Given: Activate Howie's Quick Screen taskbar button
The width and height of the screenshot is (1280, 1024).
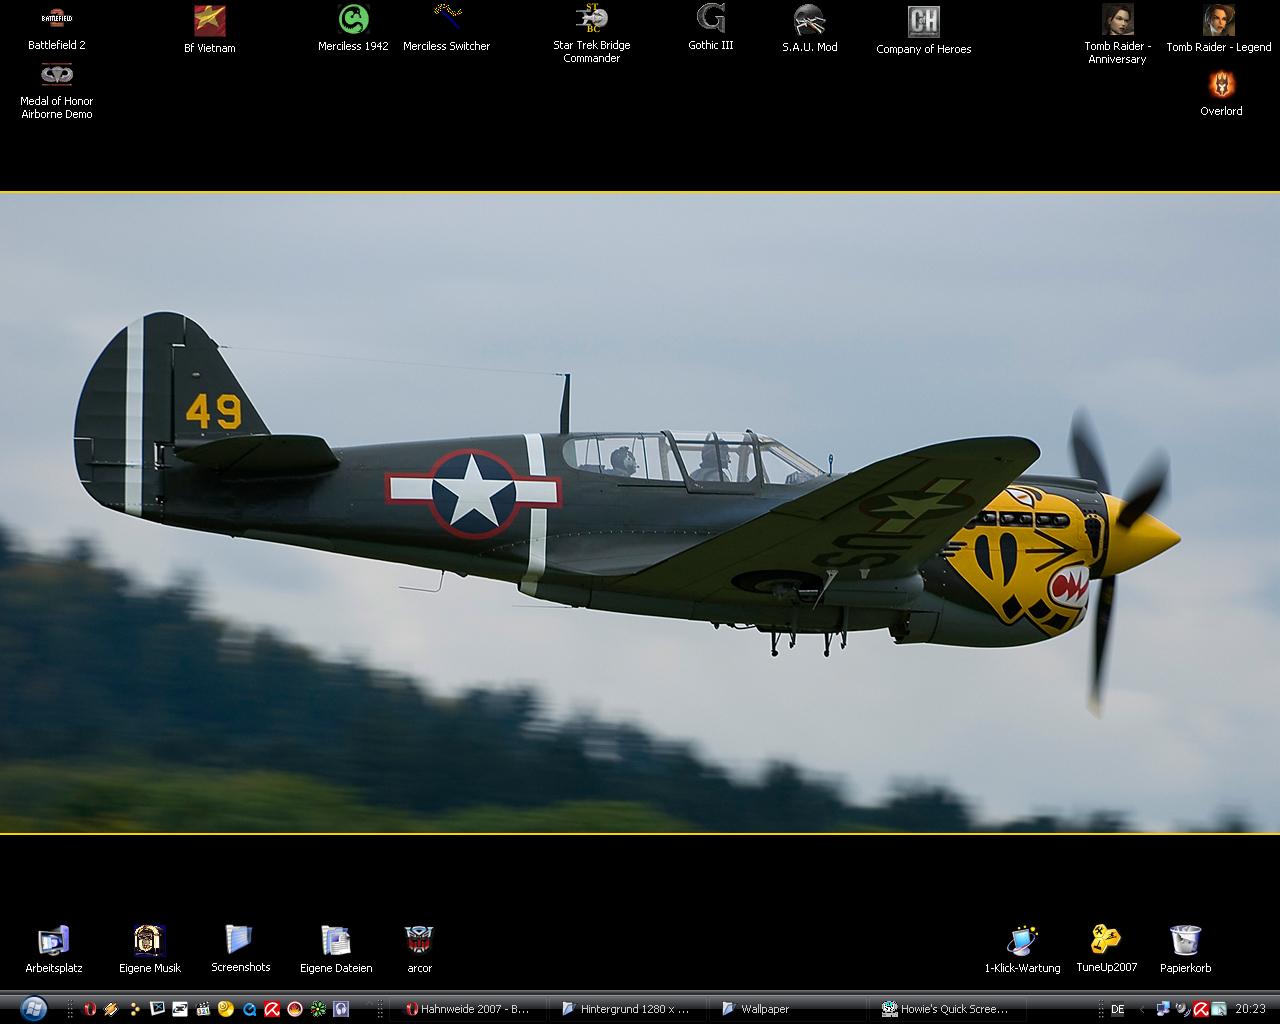Looking at the screenshot, I should click(945, 1009).
